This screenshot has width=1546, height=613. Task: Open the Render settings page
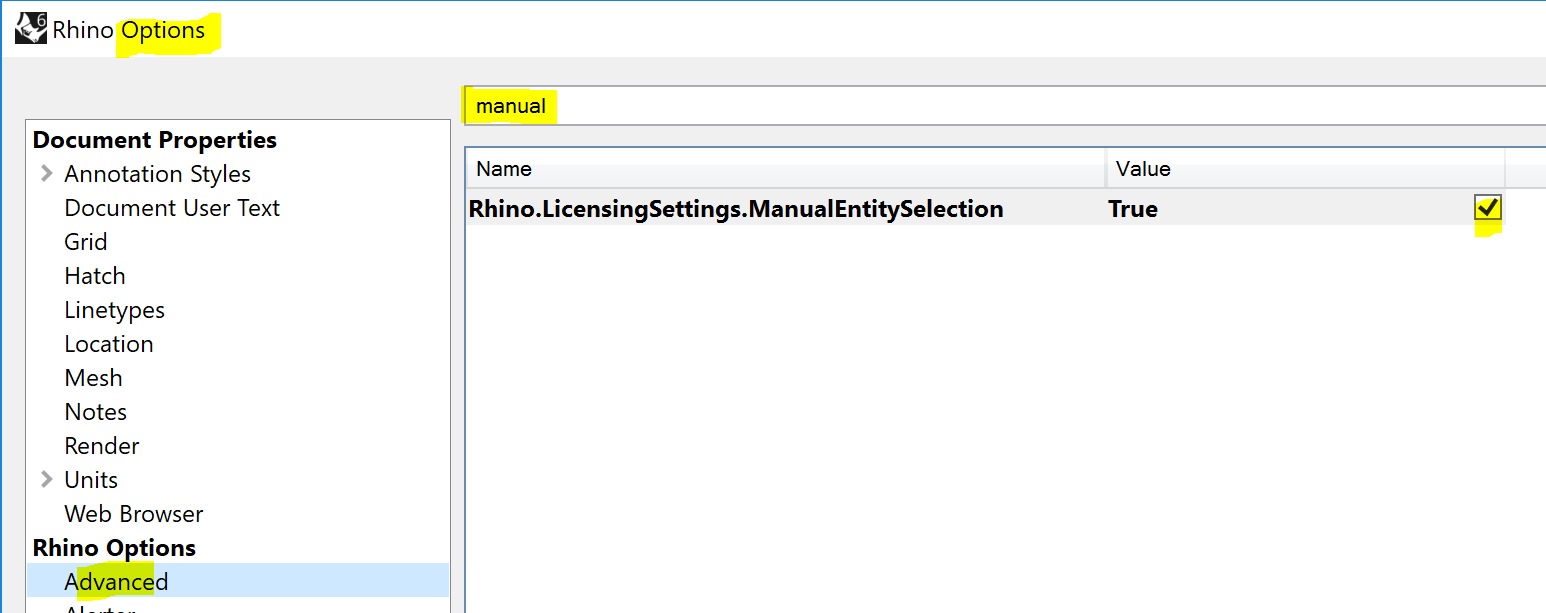[102, 446]
